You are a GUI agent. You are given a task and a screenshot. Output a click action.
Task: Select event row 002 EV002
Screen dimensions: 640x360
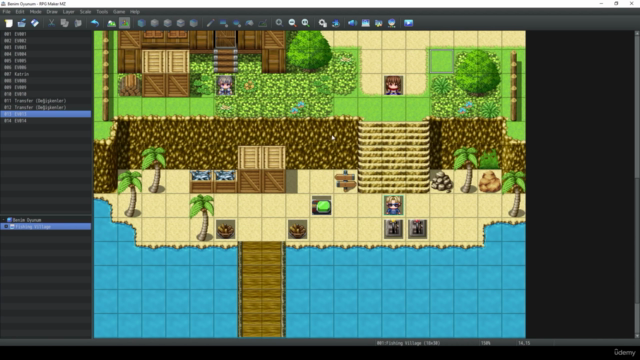pyautogui.click(x=46, y=41)
